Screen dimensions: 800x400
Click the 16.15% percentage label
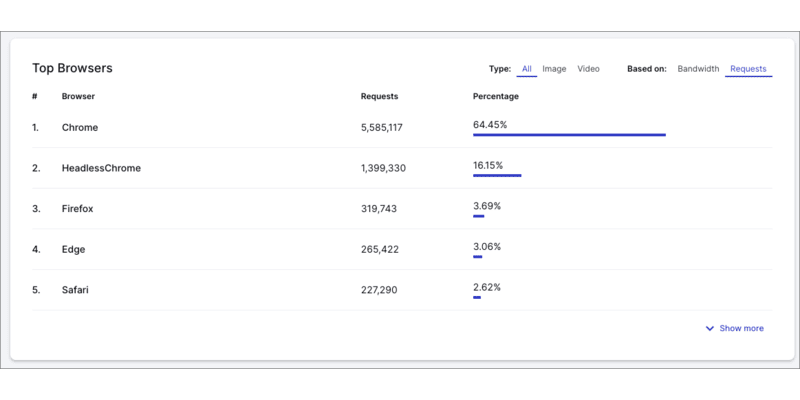point(488,165)
